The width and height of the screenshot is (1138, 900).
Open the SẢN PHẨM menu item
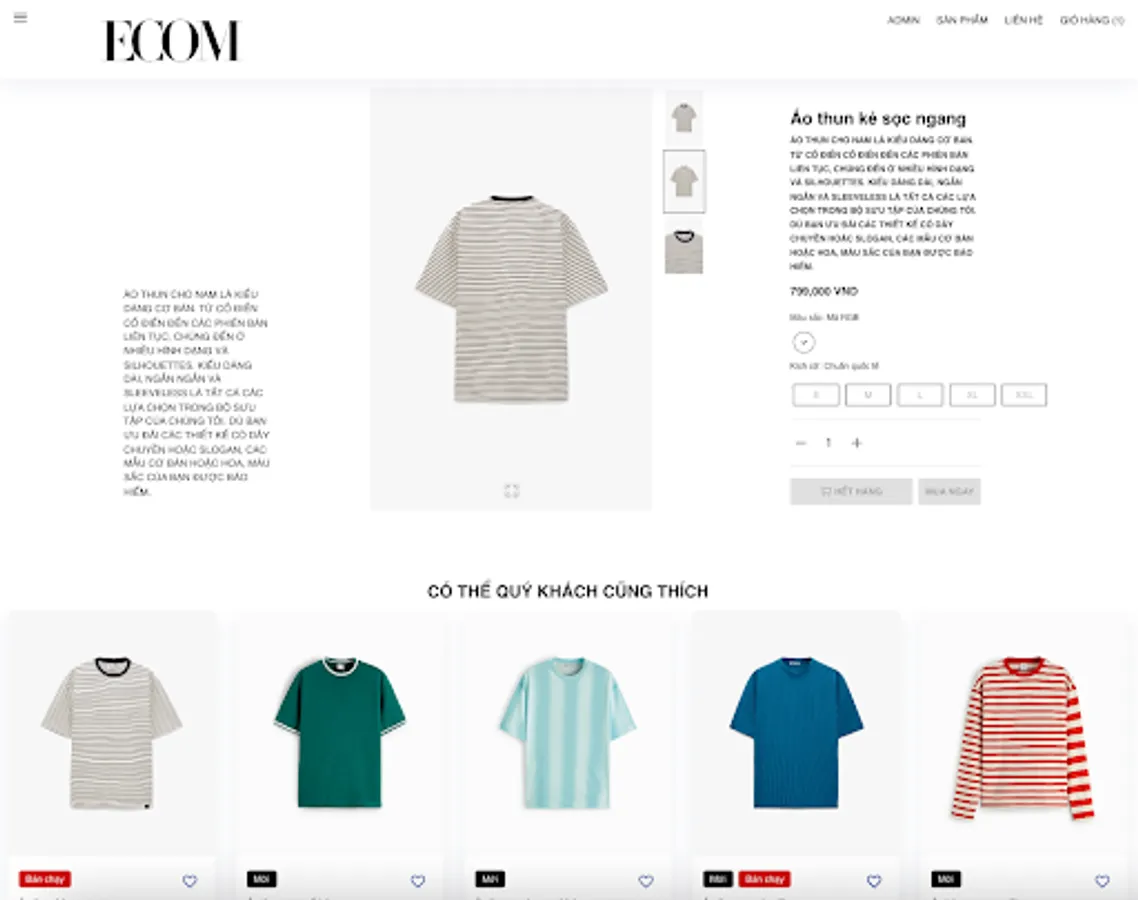pos(962,20)
